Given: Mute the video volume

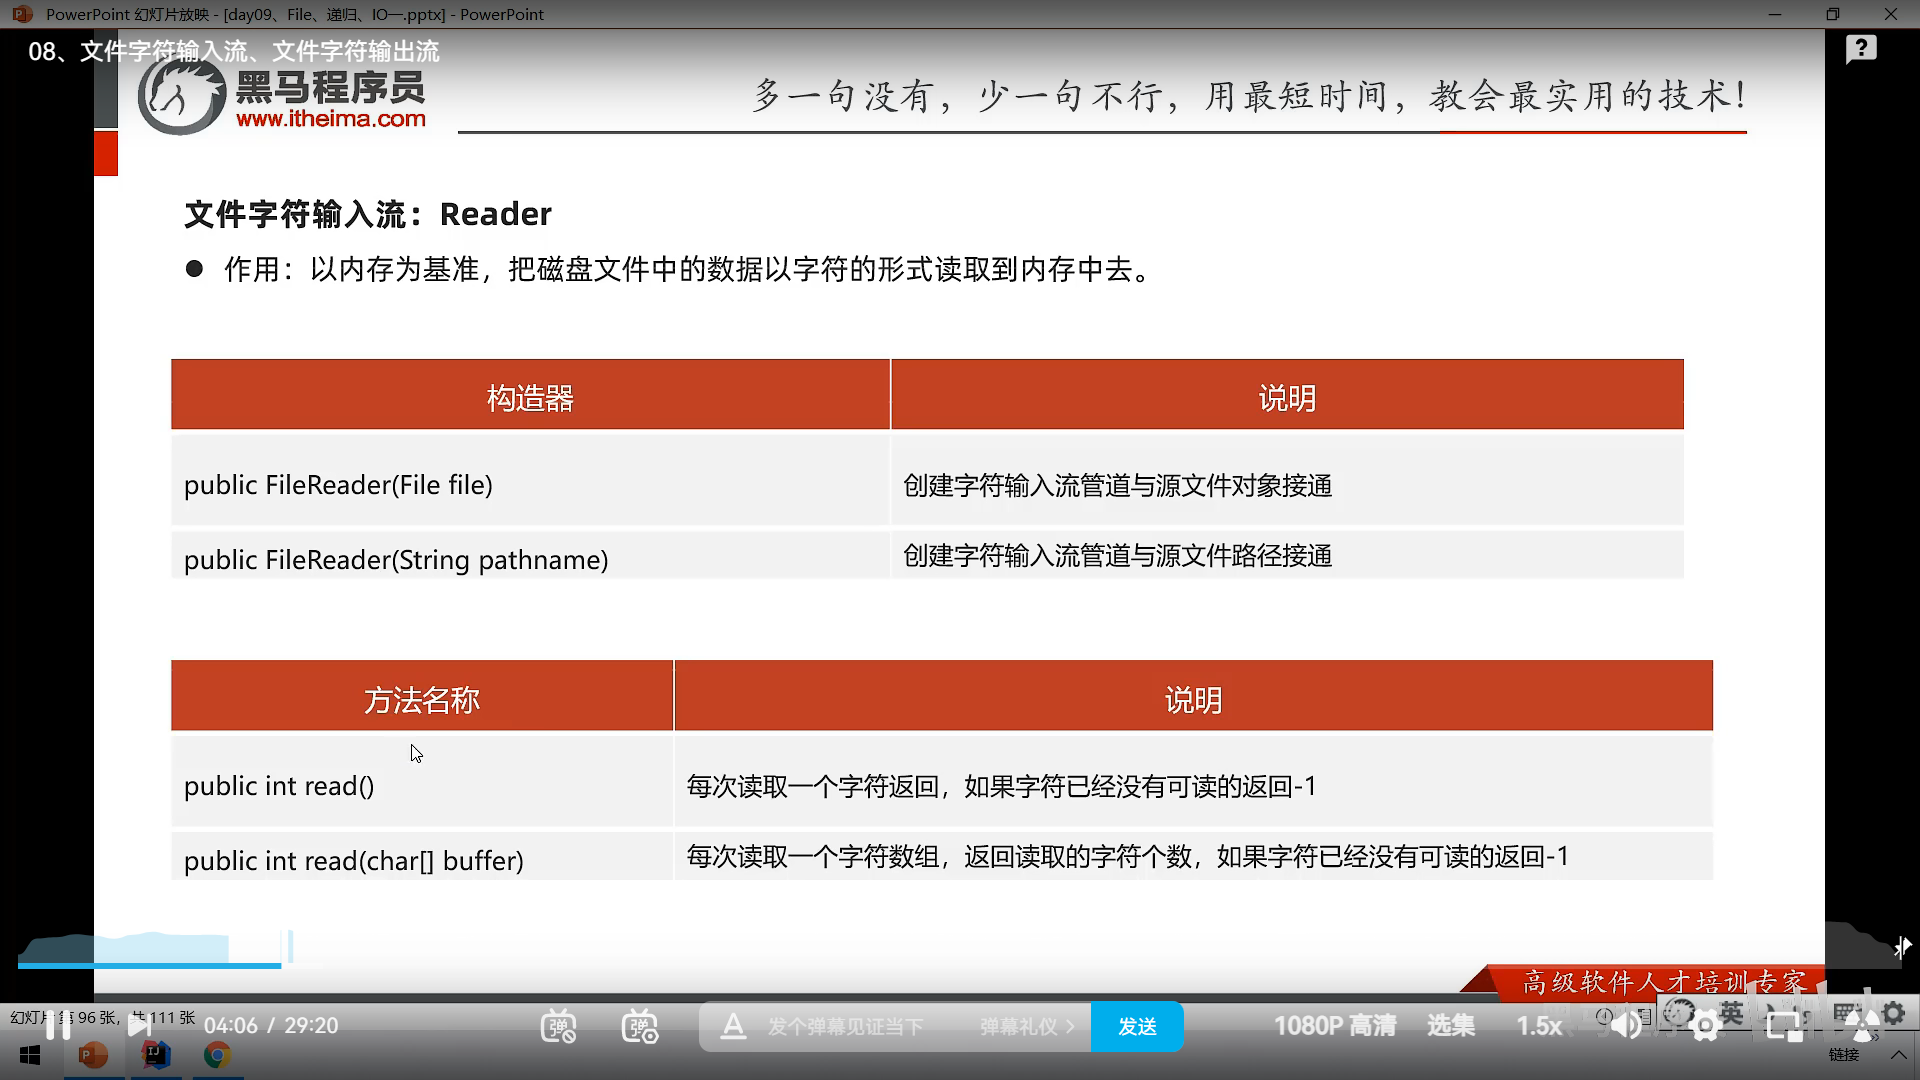Looking at the screenshot, I should 1626,1025.
